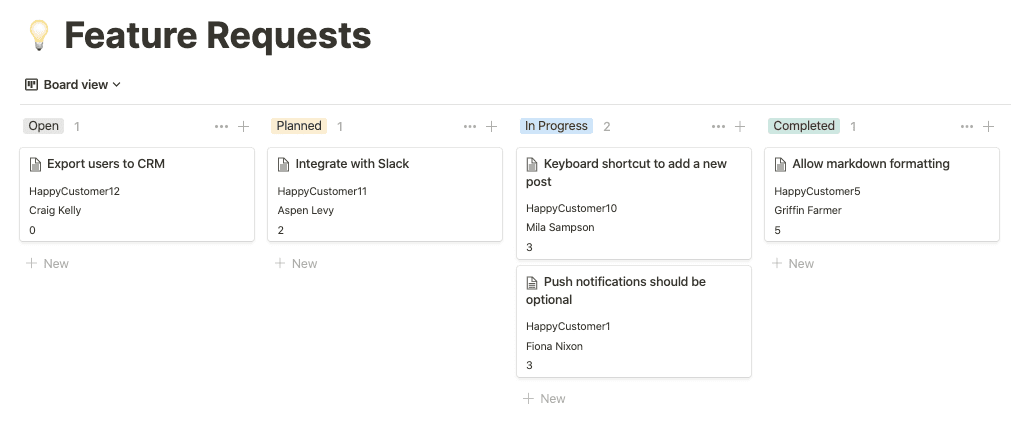Open the three-dot menu for Open column
Image resolution: width=1011 pixels, height=424 pixels.
point(222,127)
